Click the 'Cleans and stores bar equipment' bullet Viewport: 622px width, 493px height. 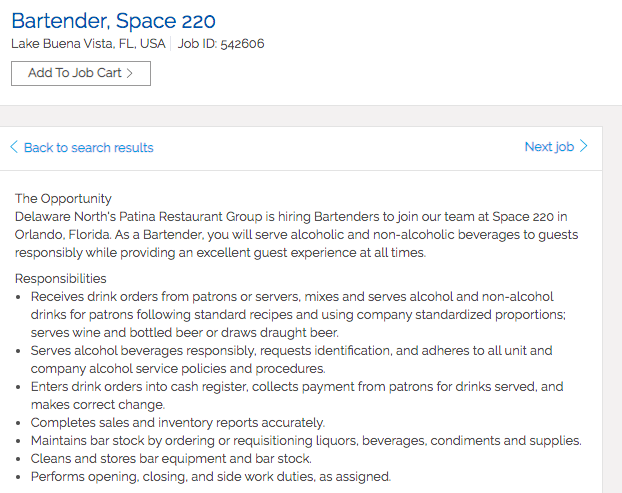pyautogui.click(x=171, y=459)
